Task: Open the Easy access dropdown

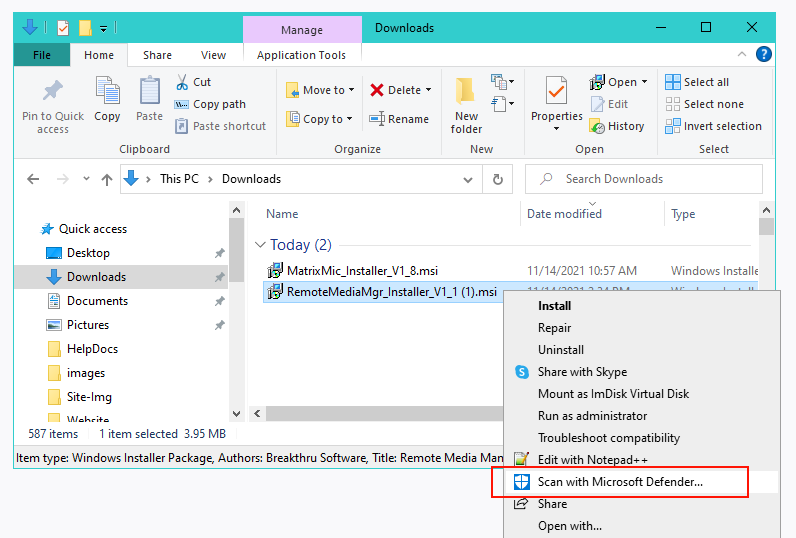Action: pyautogui.click(x=503, y=104)
